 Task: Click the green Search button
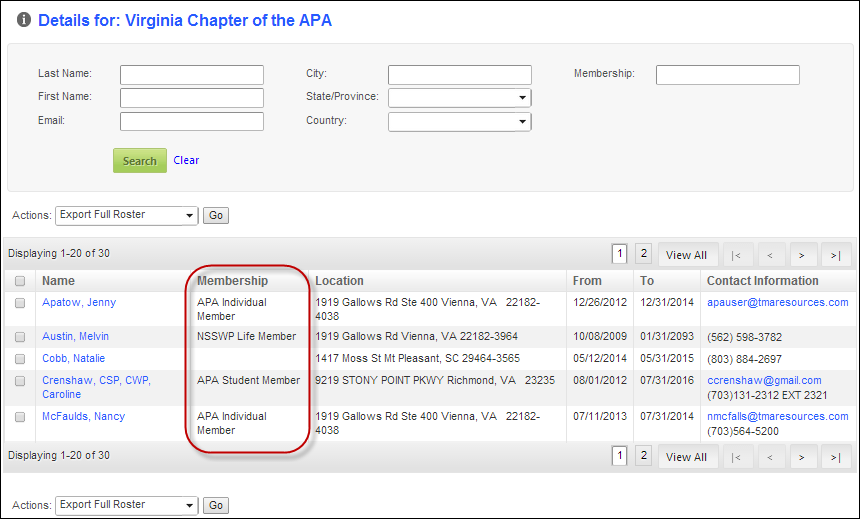tap(140, 161)
